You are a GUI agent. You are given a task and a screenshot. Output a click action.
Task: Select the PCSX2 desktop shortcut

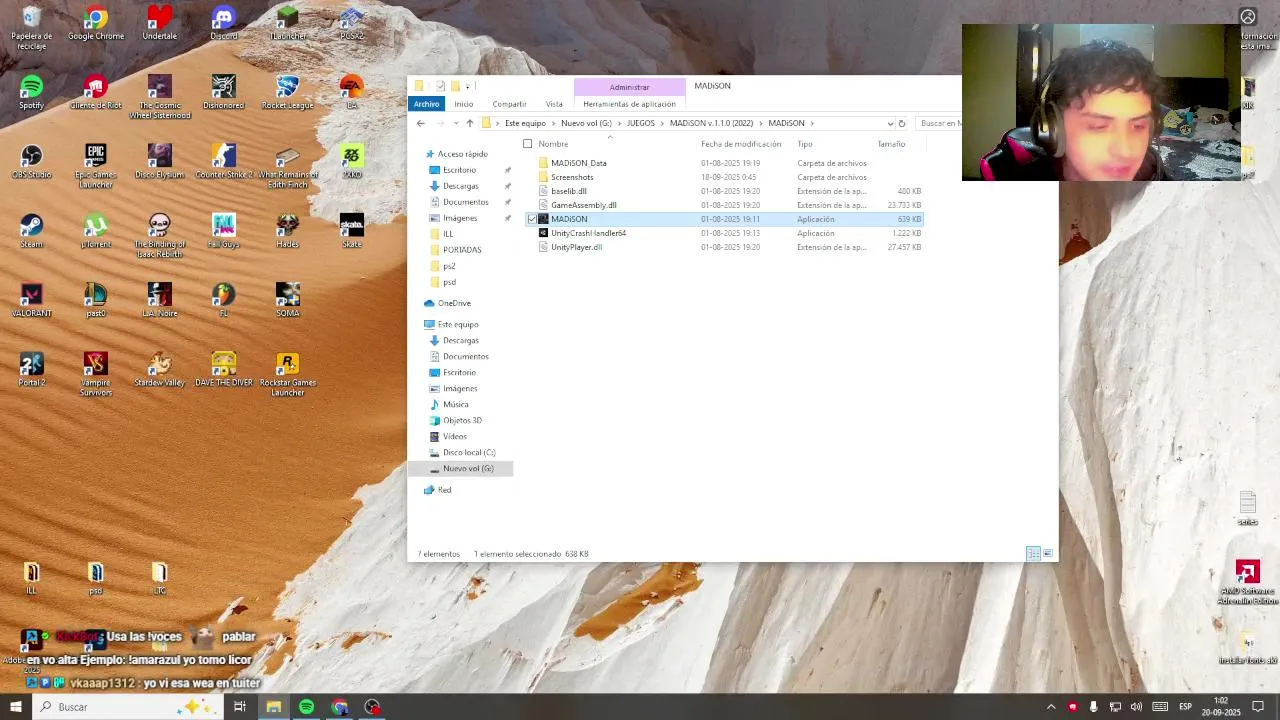click(x=351, y=24)
